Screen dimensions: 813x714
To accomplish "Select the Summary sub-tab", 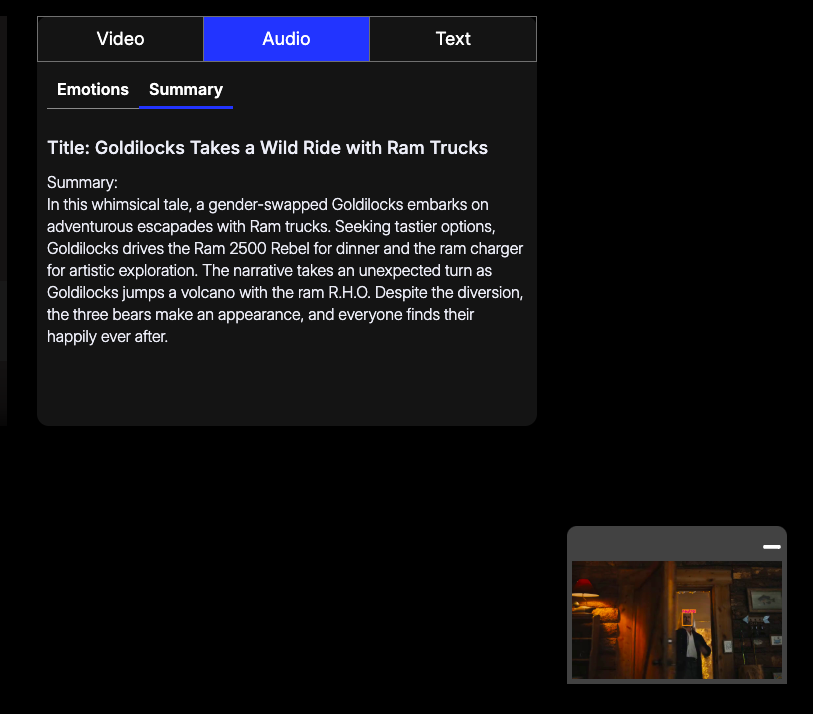I will point(186,90).
